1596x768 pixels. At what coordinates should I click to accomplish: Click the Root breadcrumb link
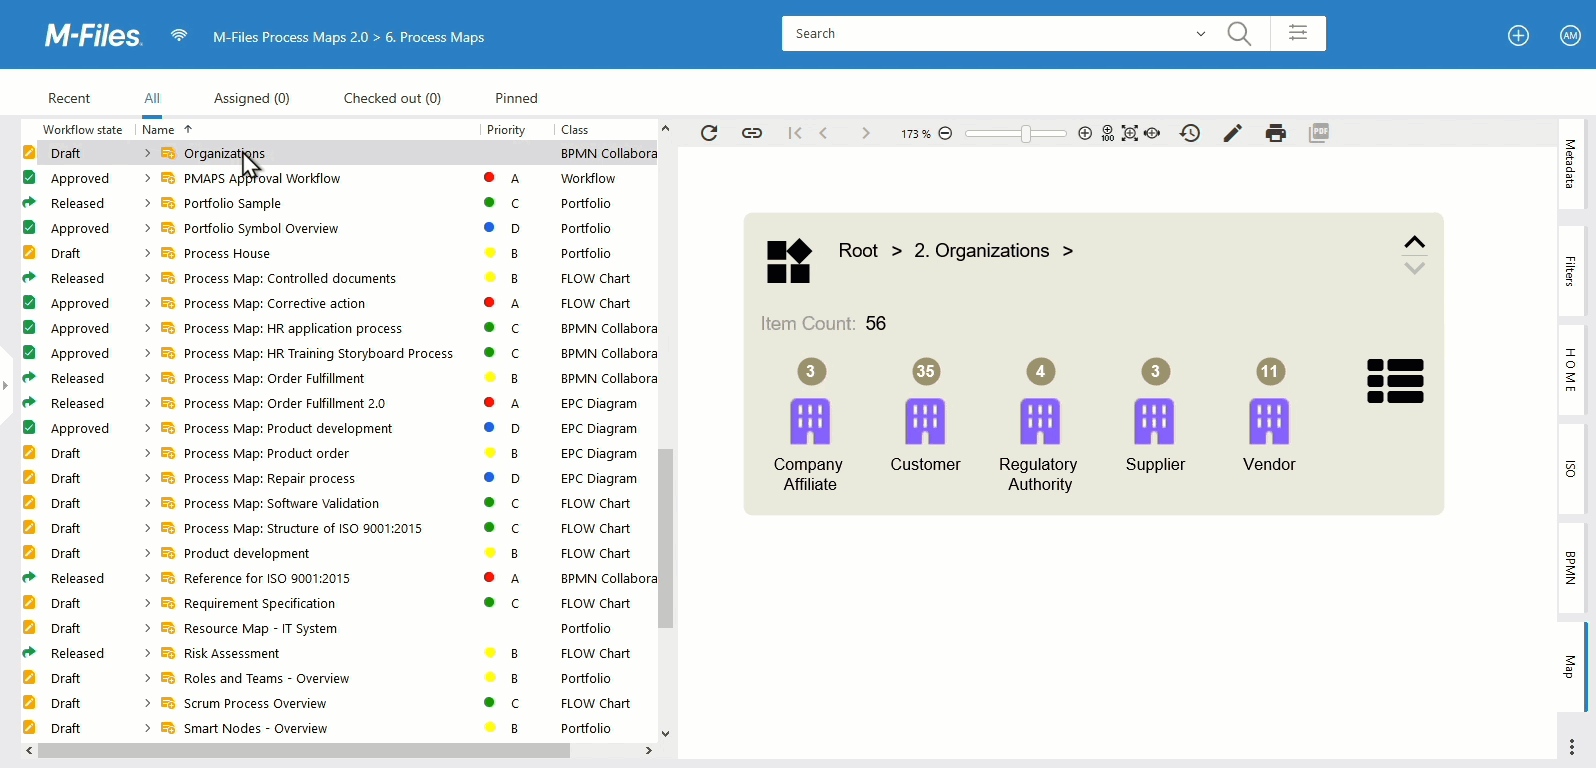(x=858, y=251)
